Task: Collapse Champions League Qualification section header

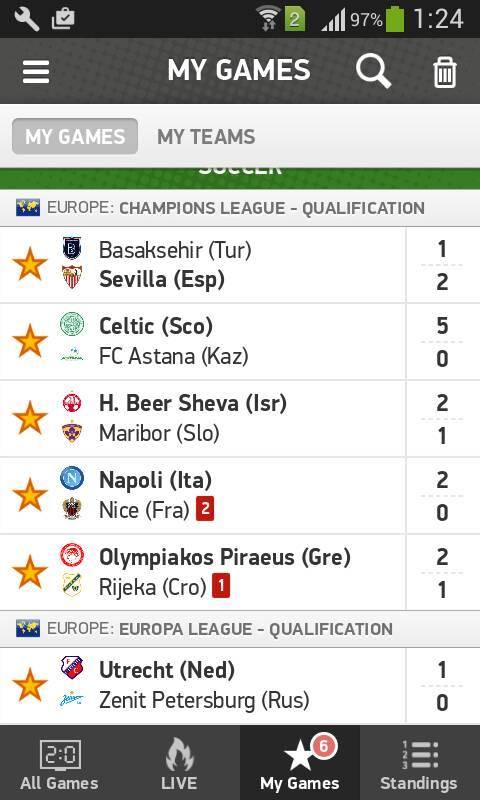Action: [240, 208]
